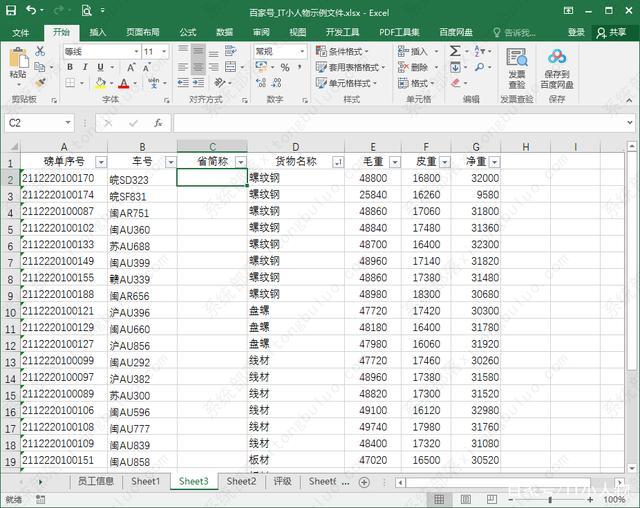Open 单元格样式 cell styles
The height and width of the screenshot is (508, 640).
[x=346, y=83]
